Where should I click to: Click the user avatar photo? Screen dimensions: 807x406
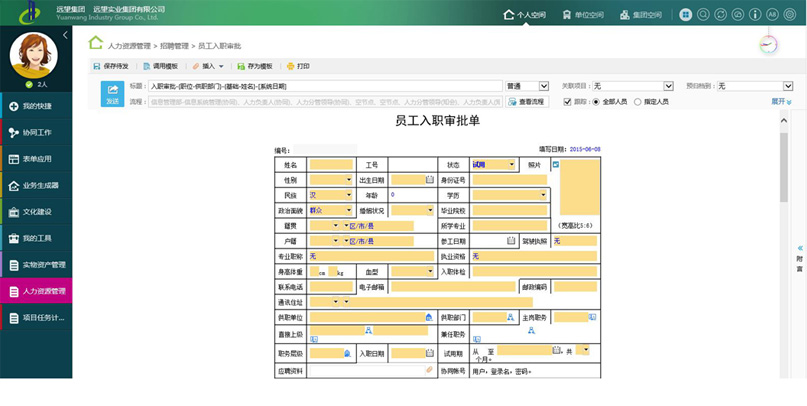coord(33,55)
